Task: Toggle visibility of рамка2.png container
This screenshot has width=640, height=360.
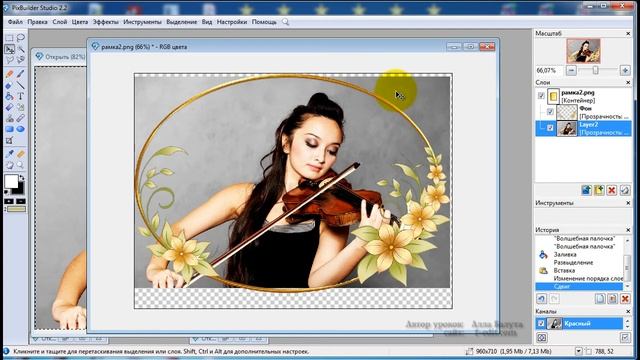Action: click(x=541, y=96)
